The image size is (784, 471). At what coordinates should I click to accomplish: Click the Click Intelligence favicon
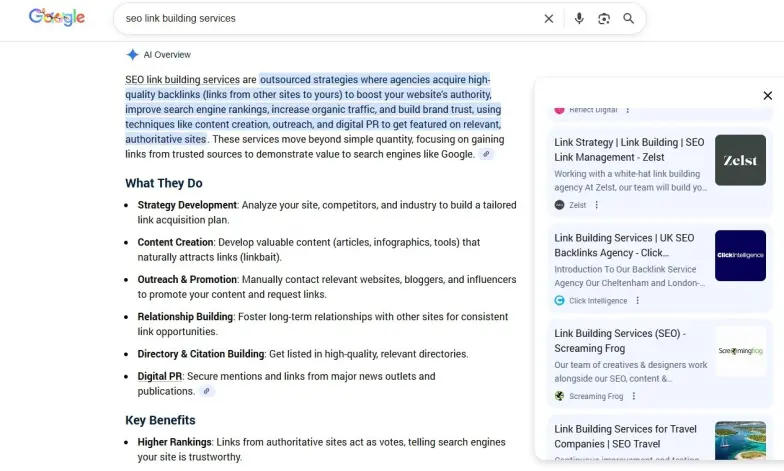tap(560, 300)
